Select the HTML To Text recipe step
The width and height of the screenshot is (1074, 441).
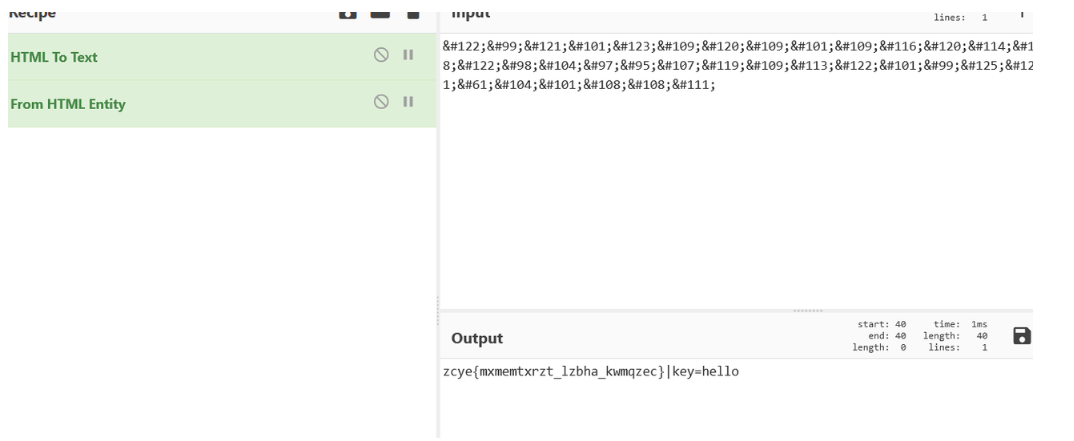[53, 57]
